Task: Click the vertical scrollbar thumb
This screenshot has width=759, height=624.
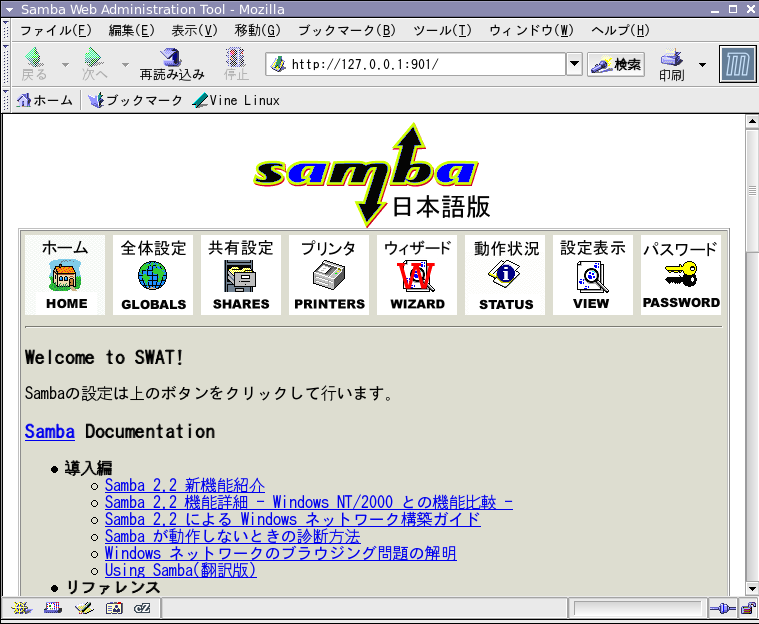Action: (x=752, y=190)
